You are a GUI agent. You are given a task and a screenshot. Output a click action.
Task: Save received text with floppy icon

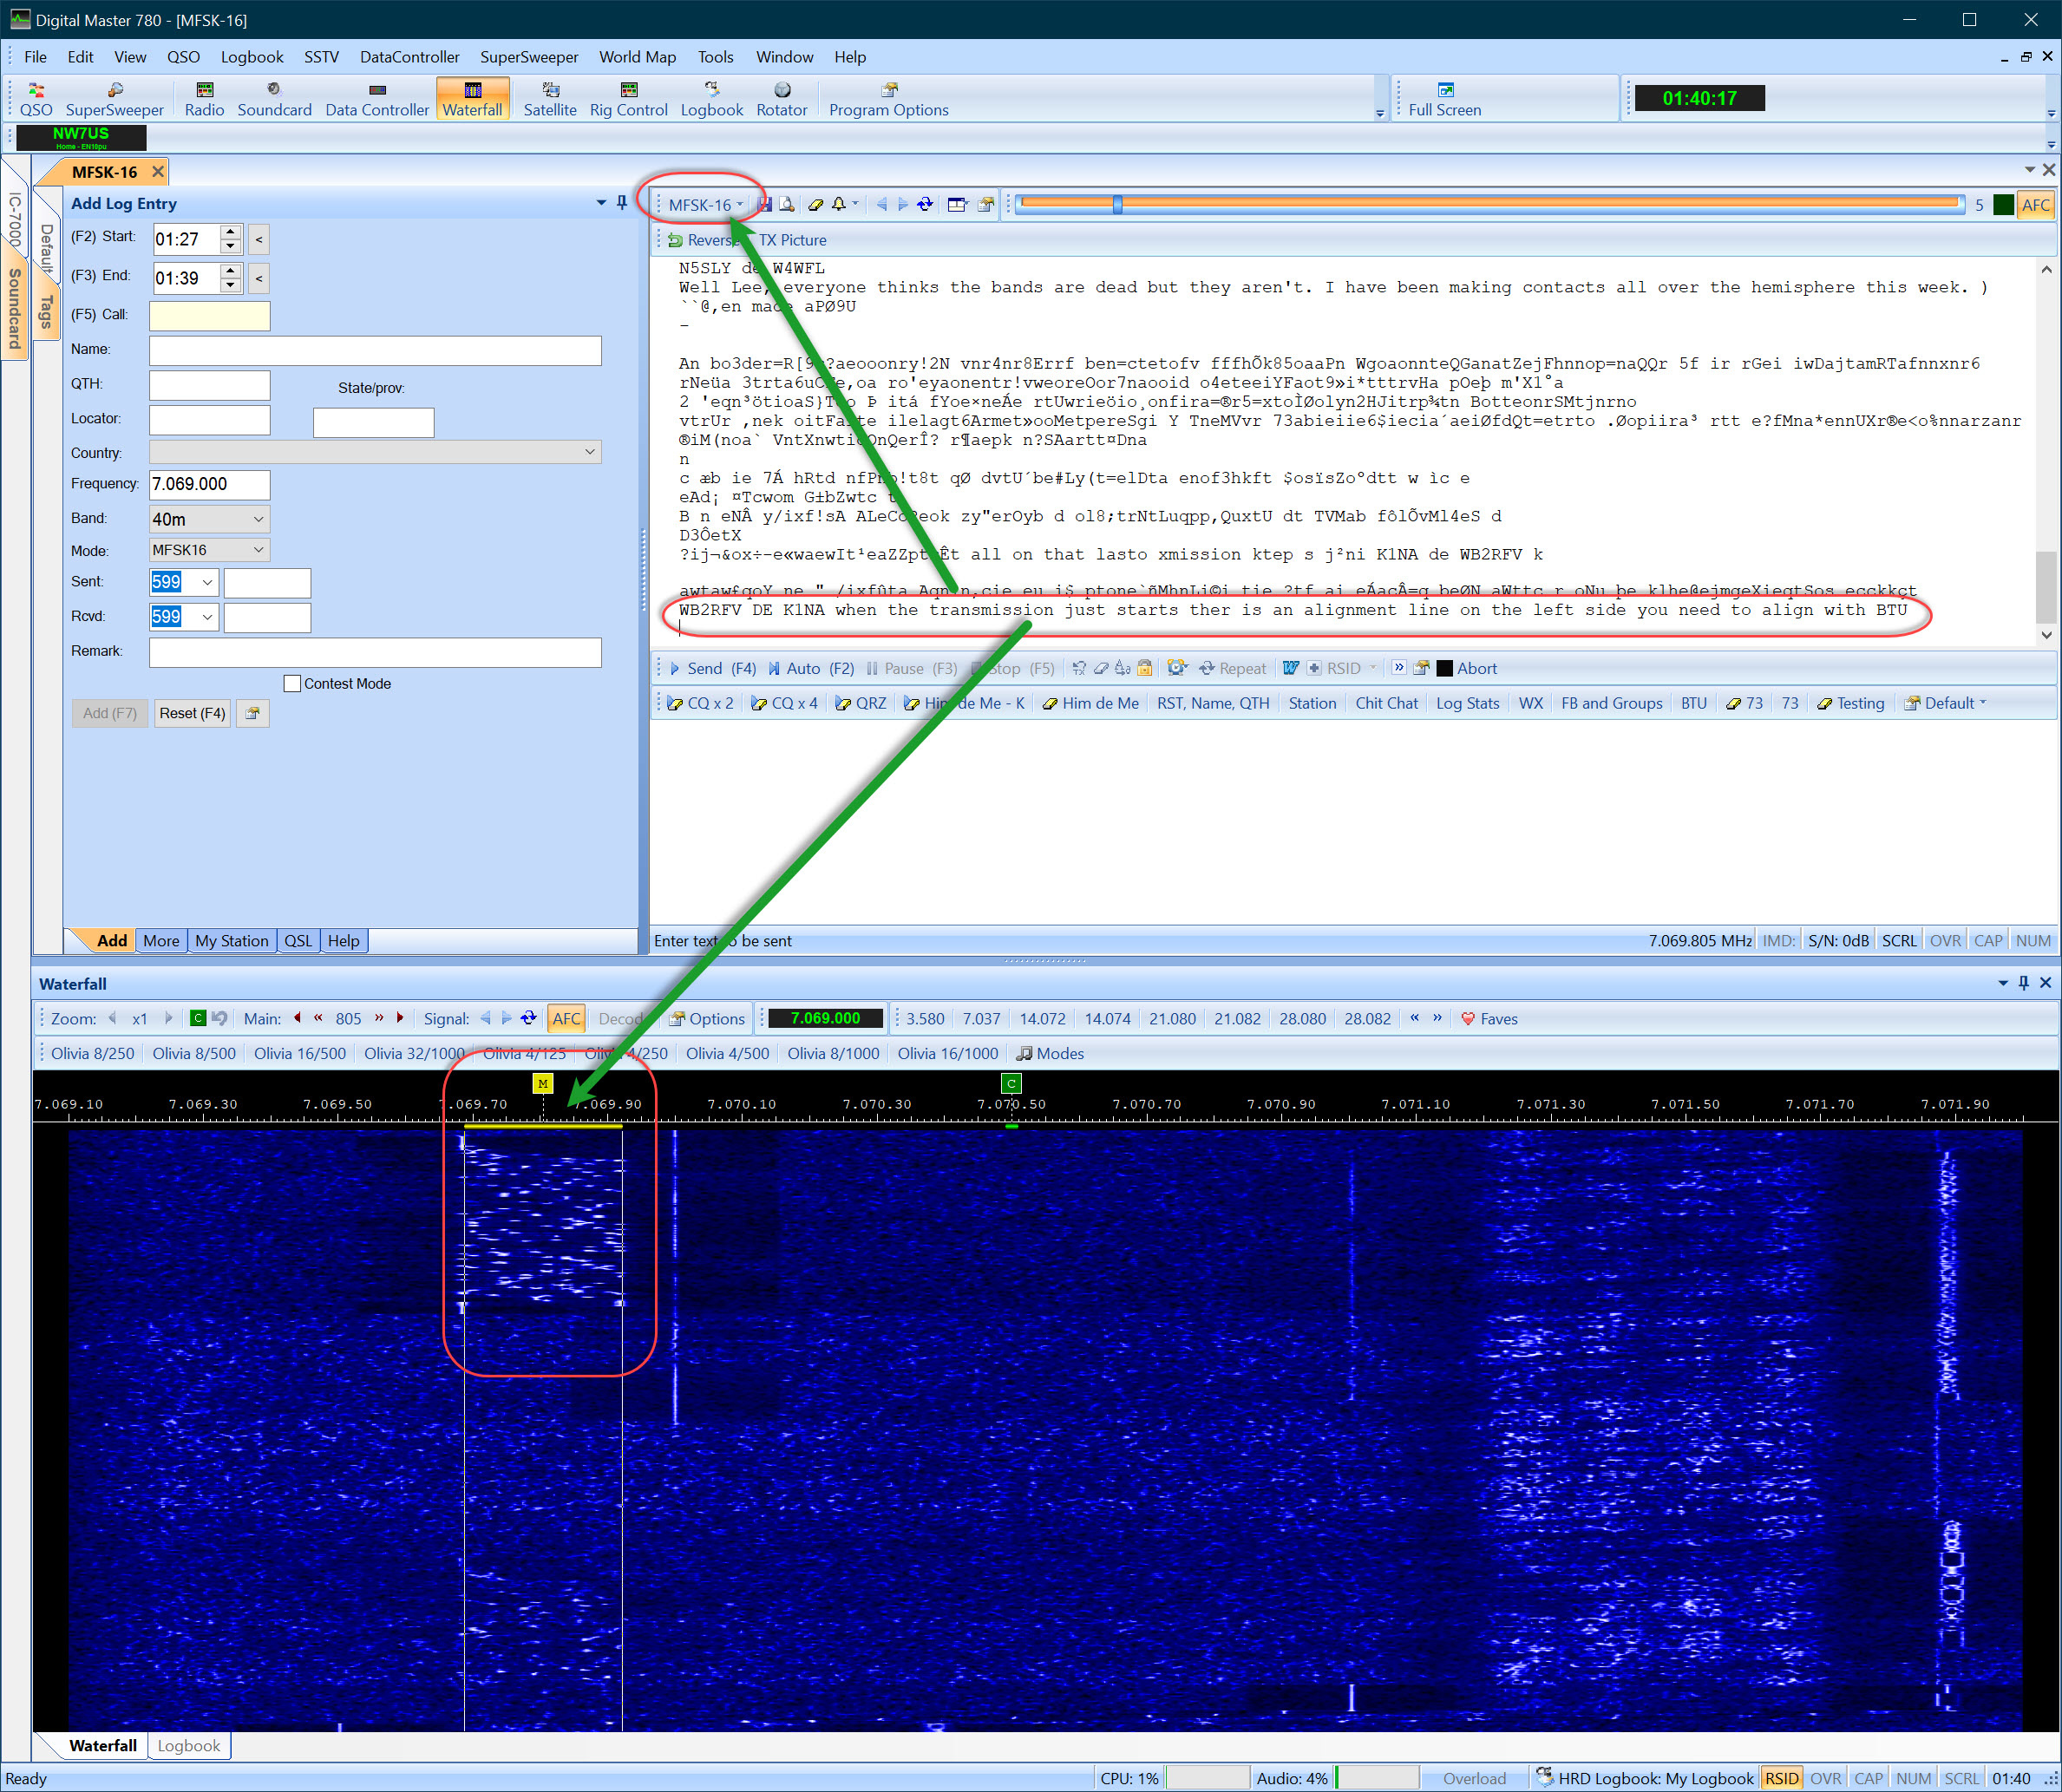coord(765,205)
